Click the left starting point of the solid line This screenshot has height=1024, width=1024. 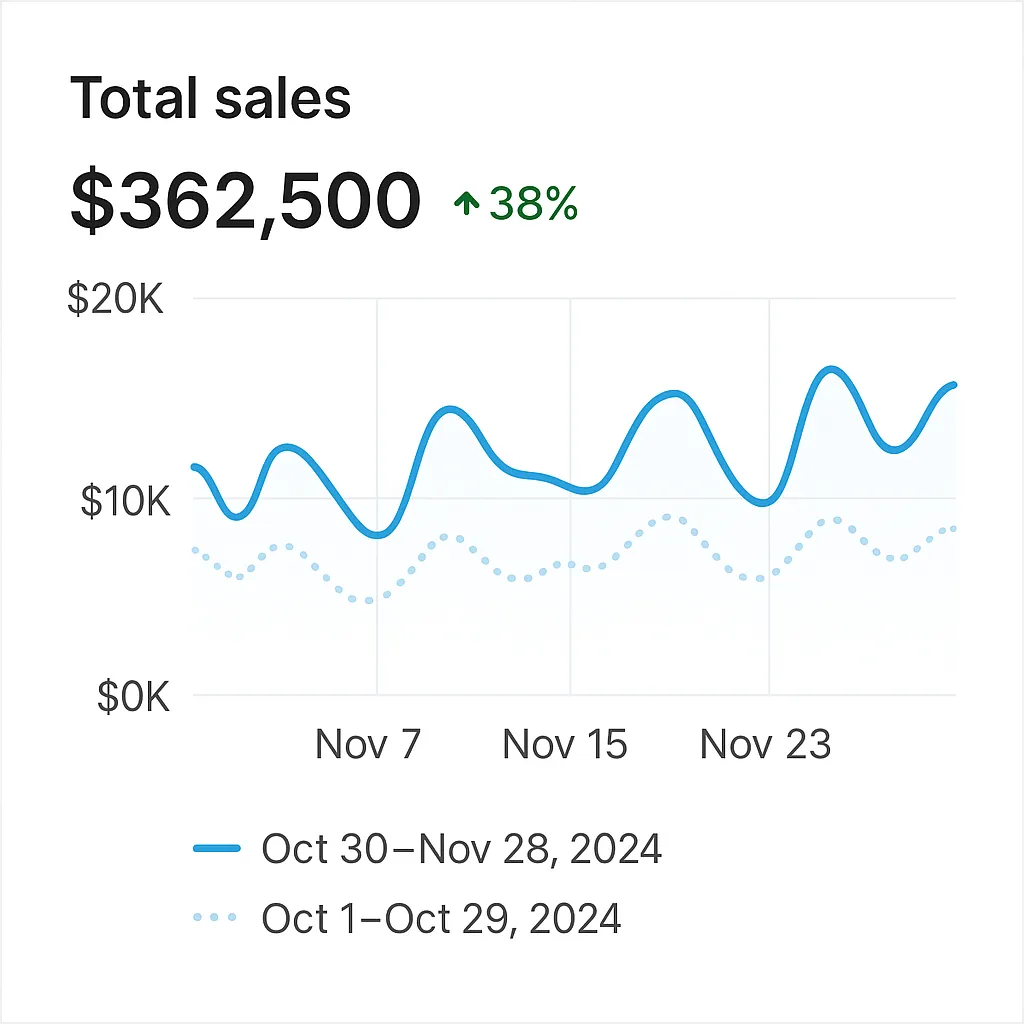tap(194, 466)
